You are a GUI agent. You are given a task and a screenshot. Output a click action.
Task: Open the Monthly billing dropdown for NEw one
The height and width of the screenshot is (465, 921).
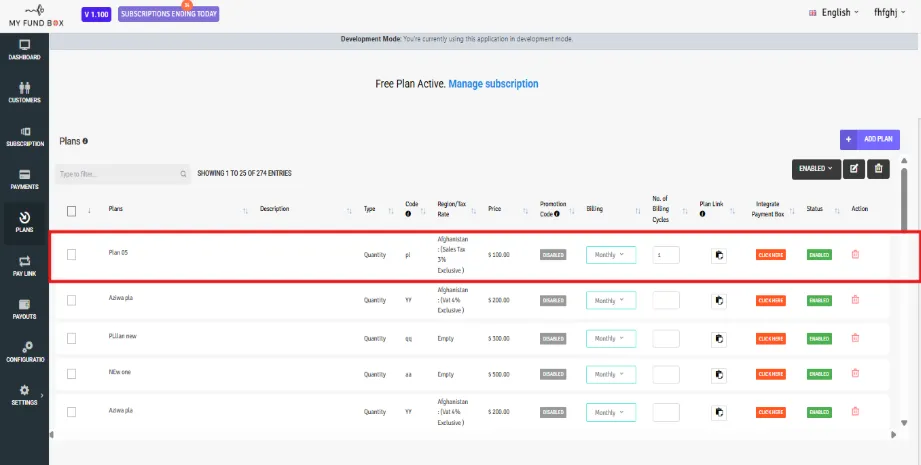click(x=611, y=375)
